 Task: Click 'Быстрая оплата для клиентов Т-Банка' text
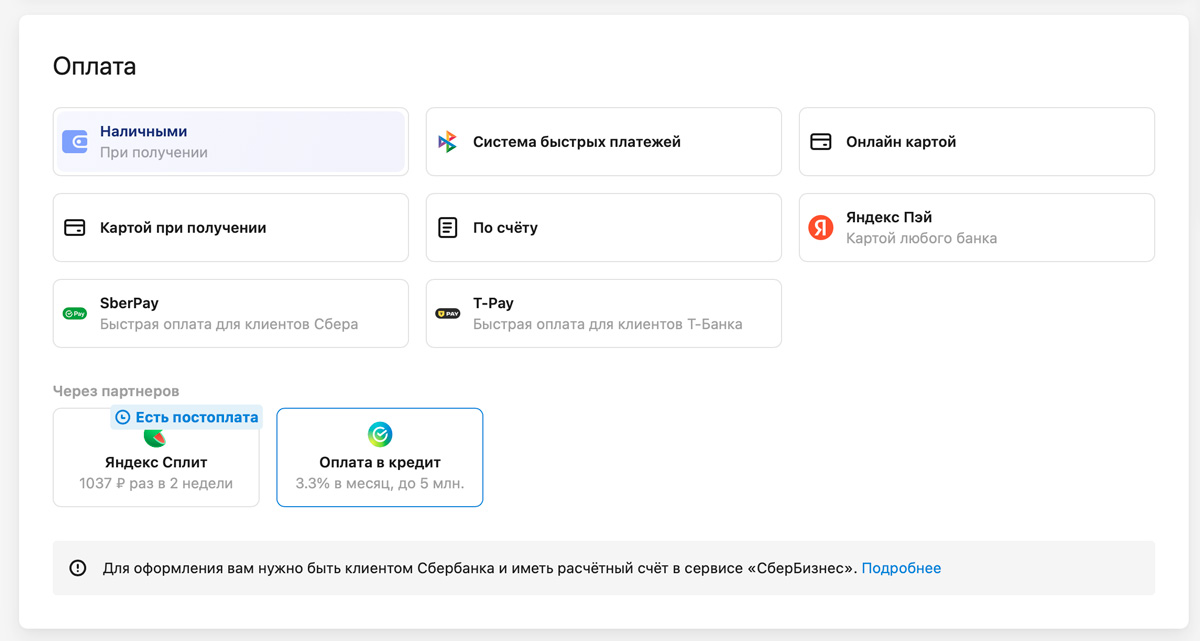(x=608, y=324)
